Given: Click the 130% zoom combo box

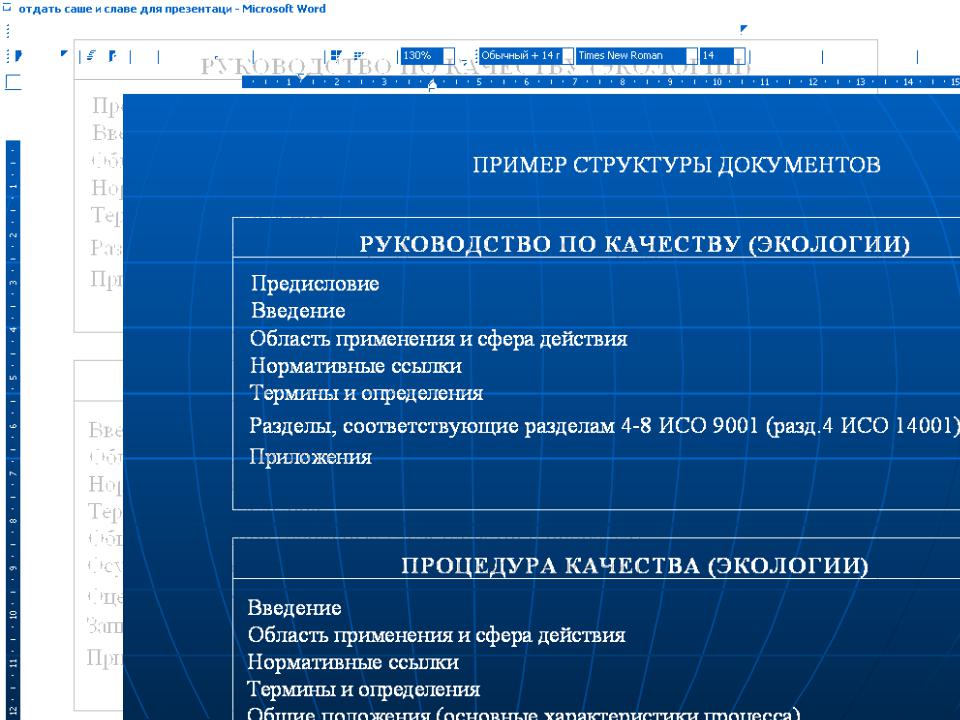Looking at the screenshot, I should coord(427,56).
